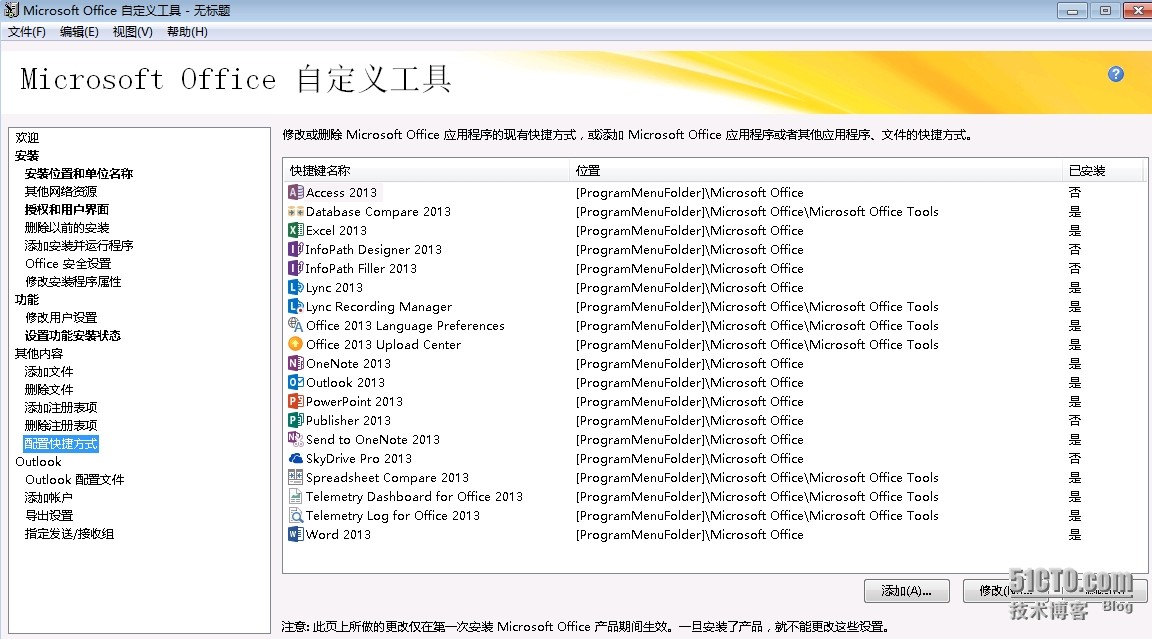
Task: Select the Outlook 2013 icon
Action: coord(295,383)
